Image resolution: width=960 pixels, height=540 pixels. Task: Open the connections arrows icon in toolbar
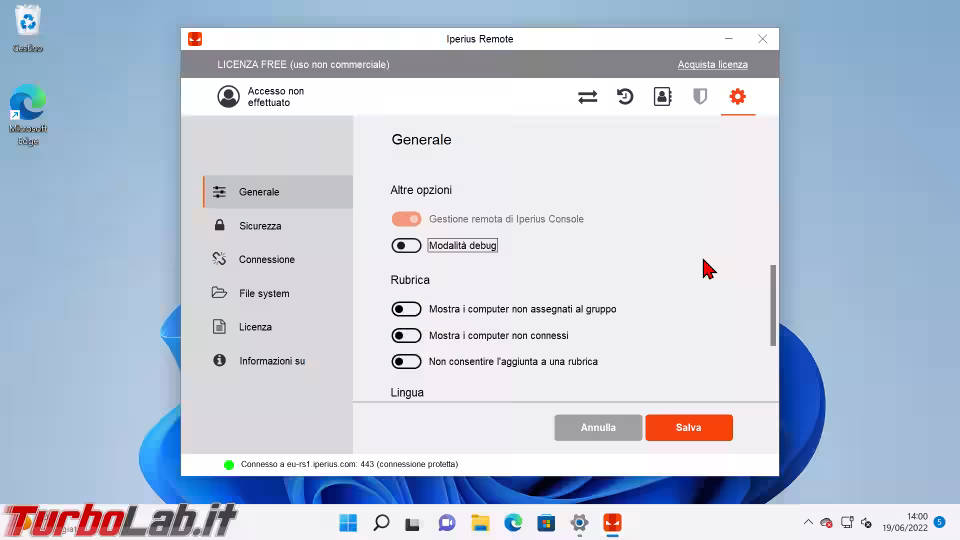587,97
